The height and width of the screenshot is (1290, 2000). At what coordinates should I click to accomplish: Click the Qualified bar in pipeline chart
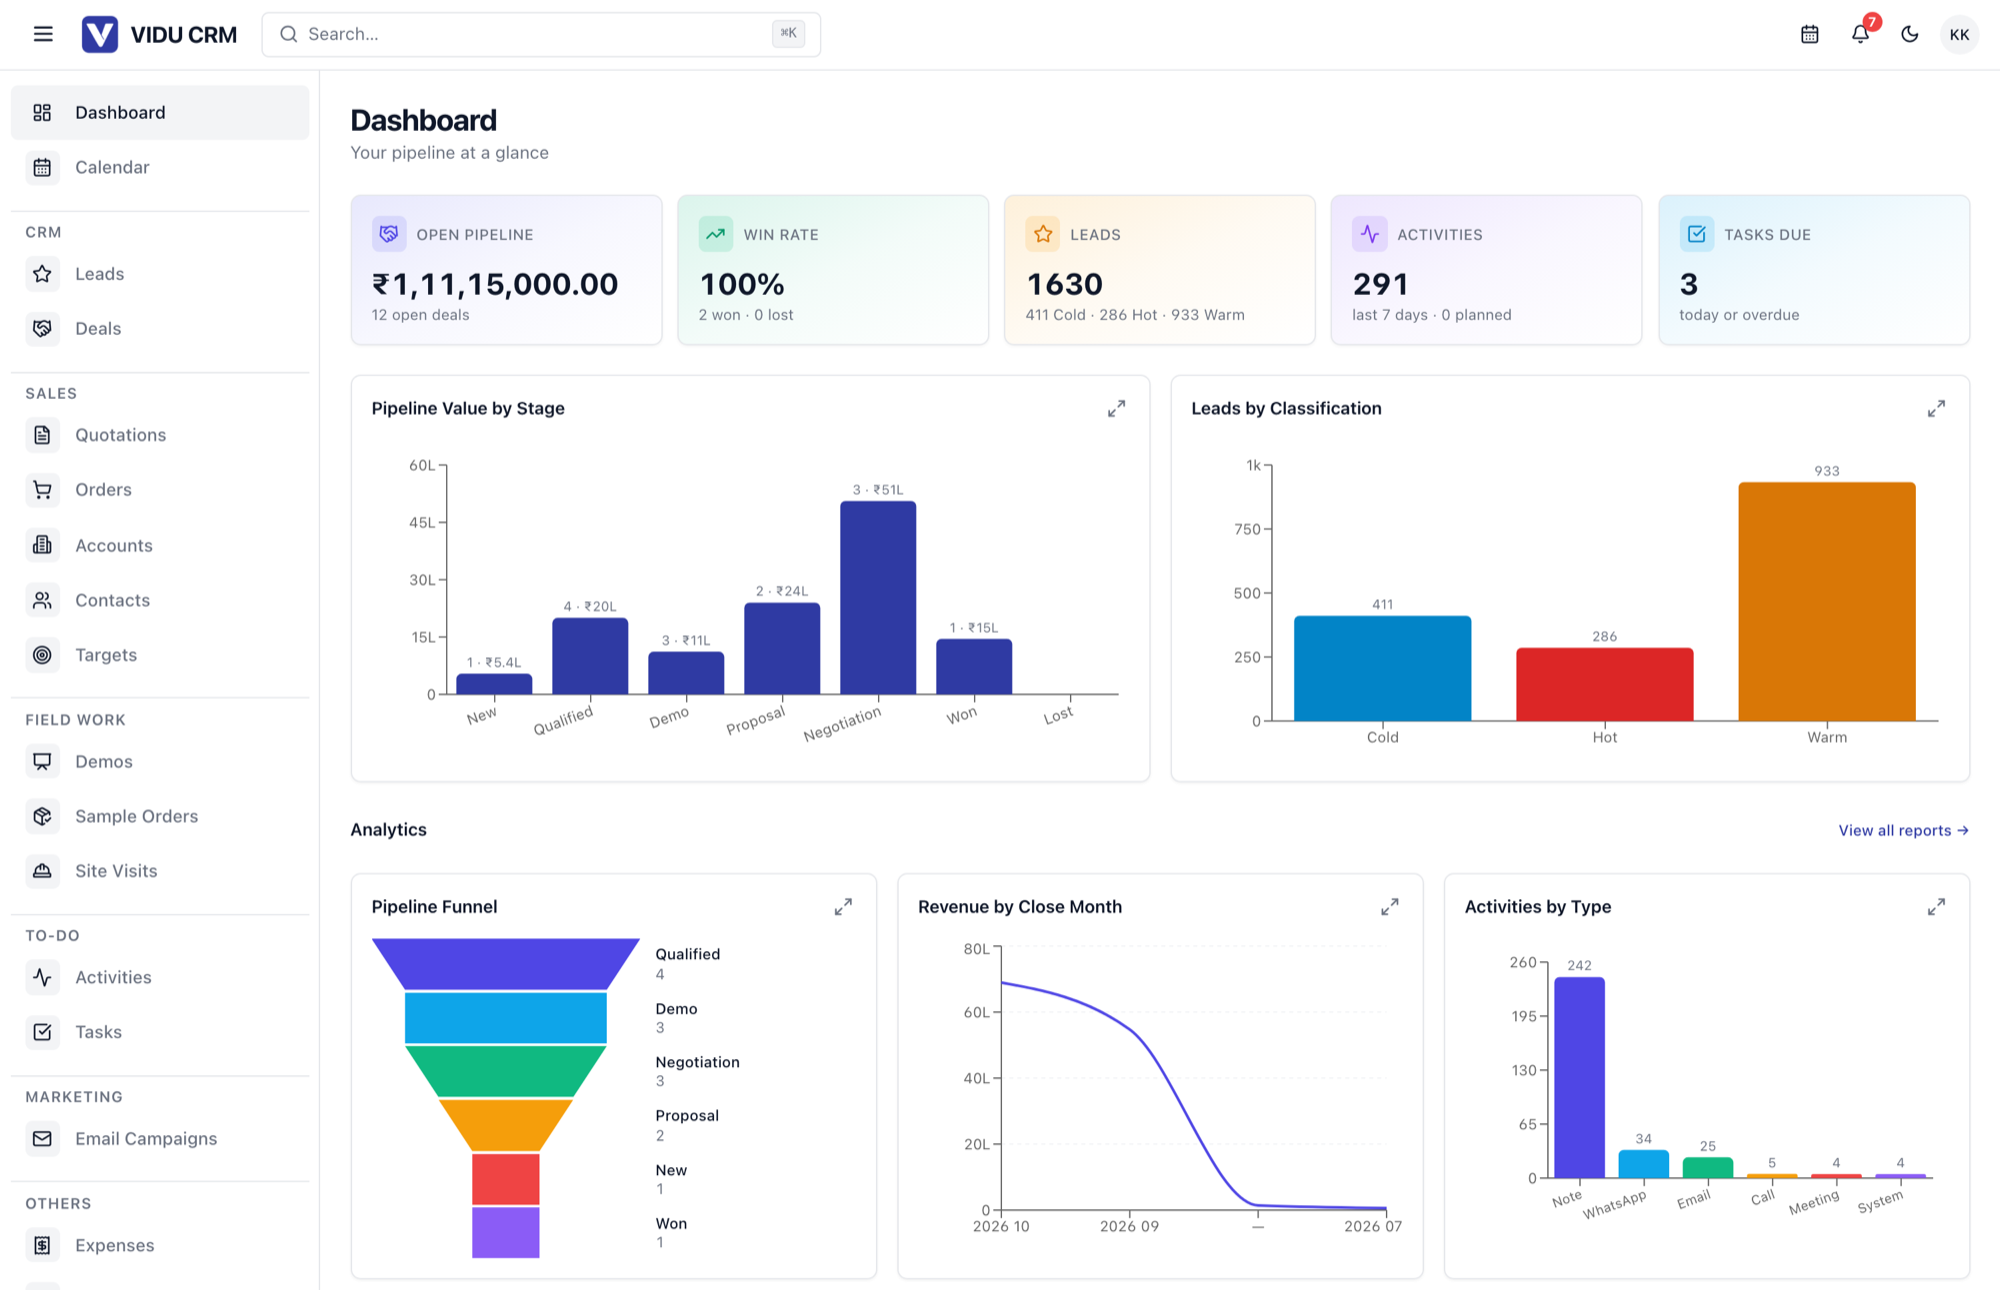[x=590, y=656]
